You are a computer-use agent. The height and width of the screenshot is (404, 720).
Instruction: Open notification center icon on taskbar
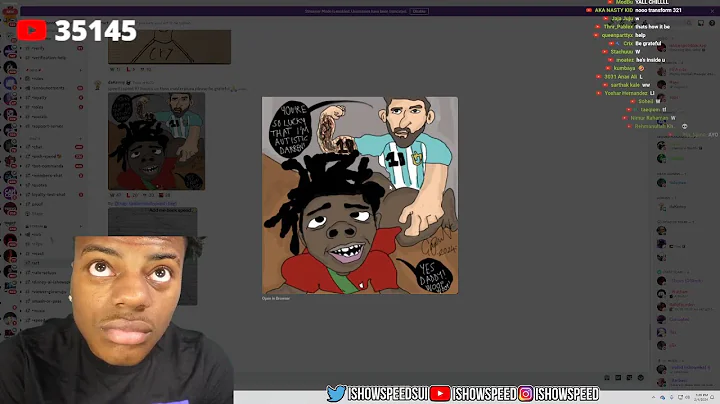click(x=713, y=398)
